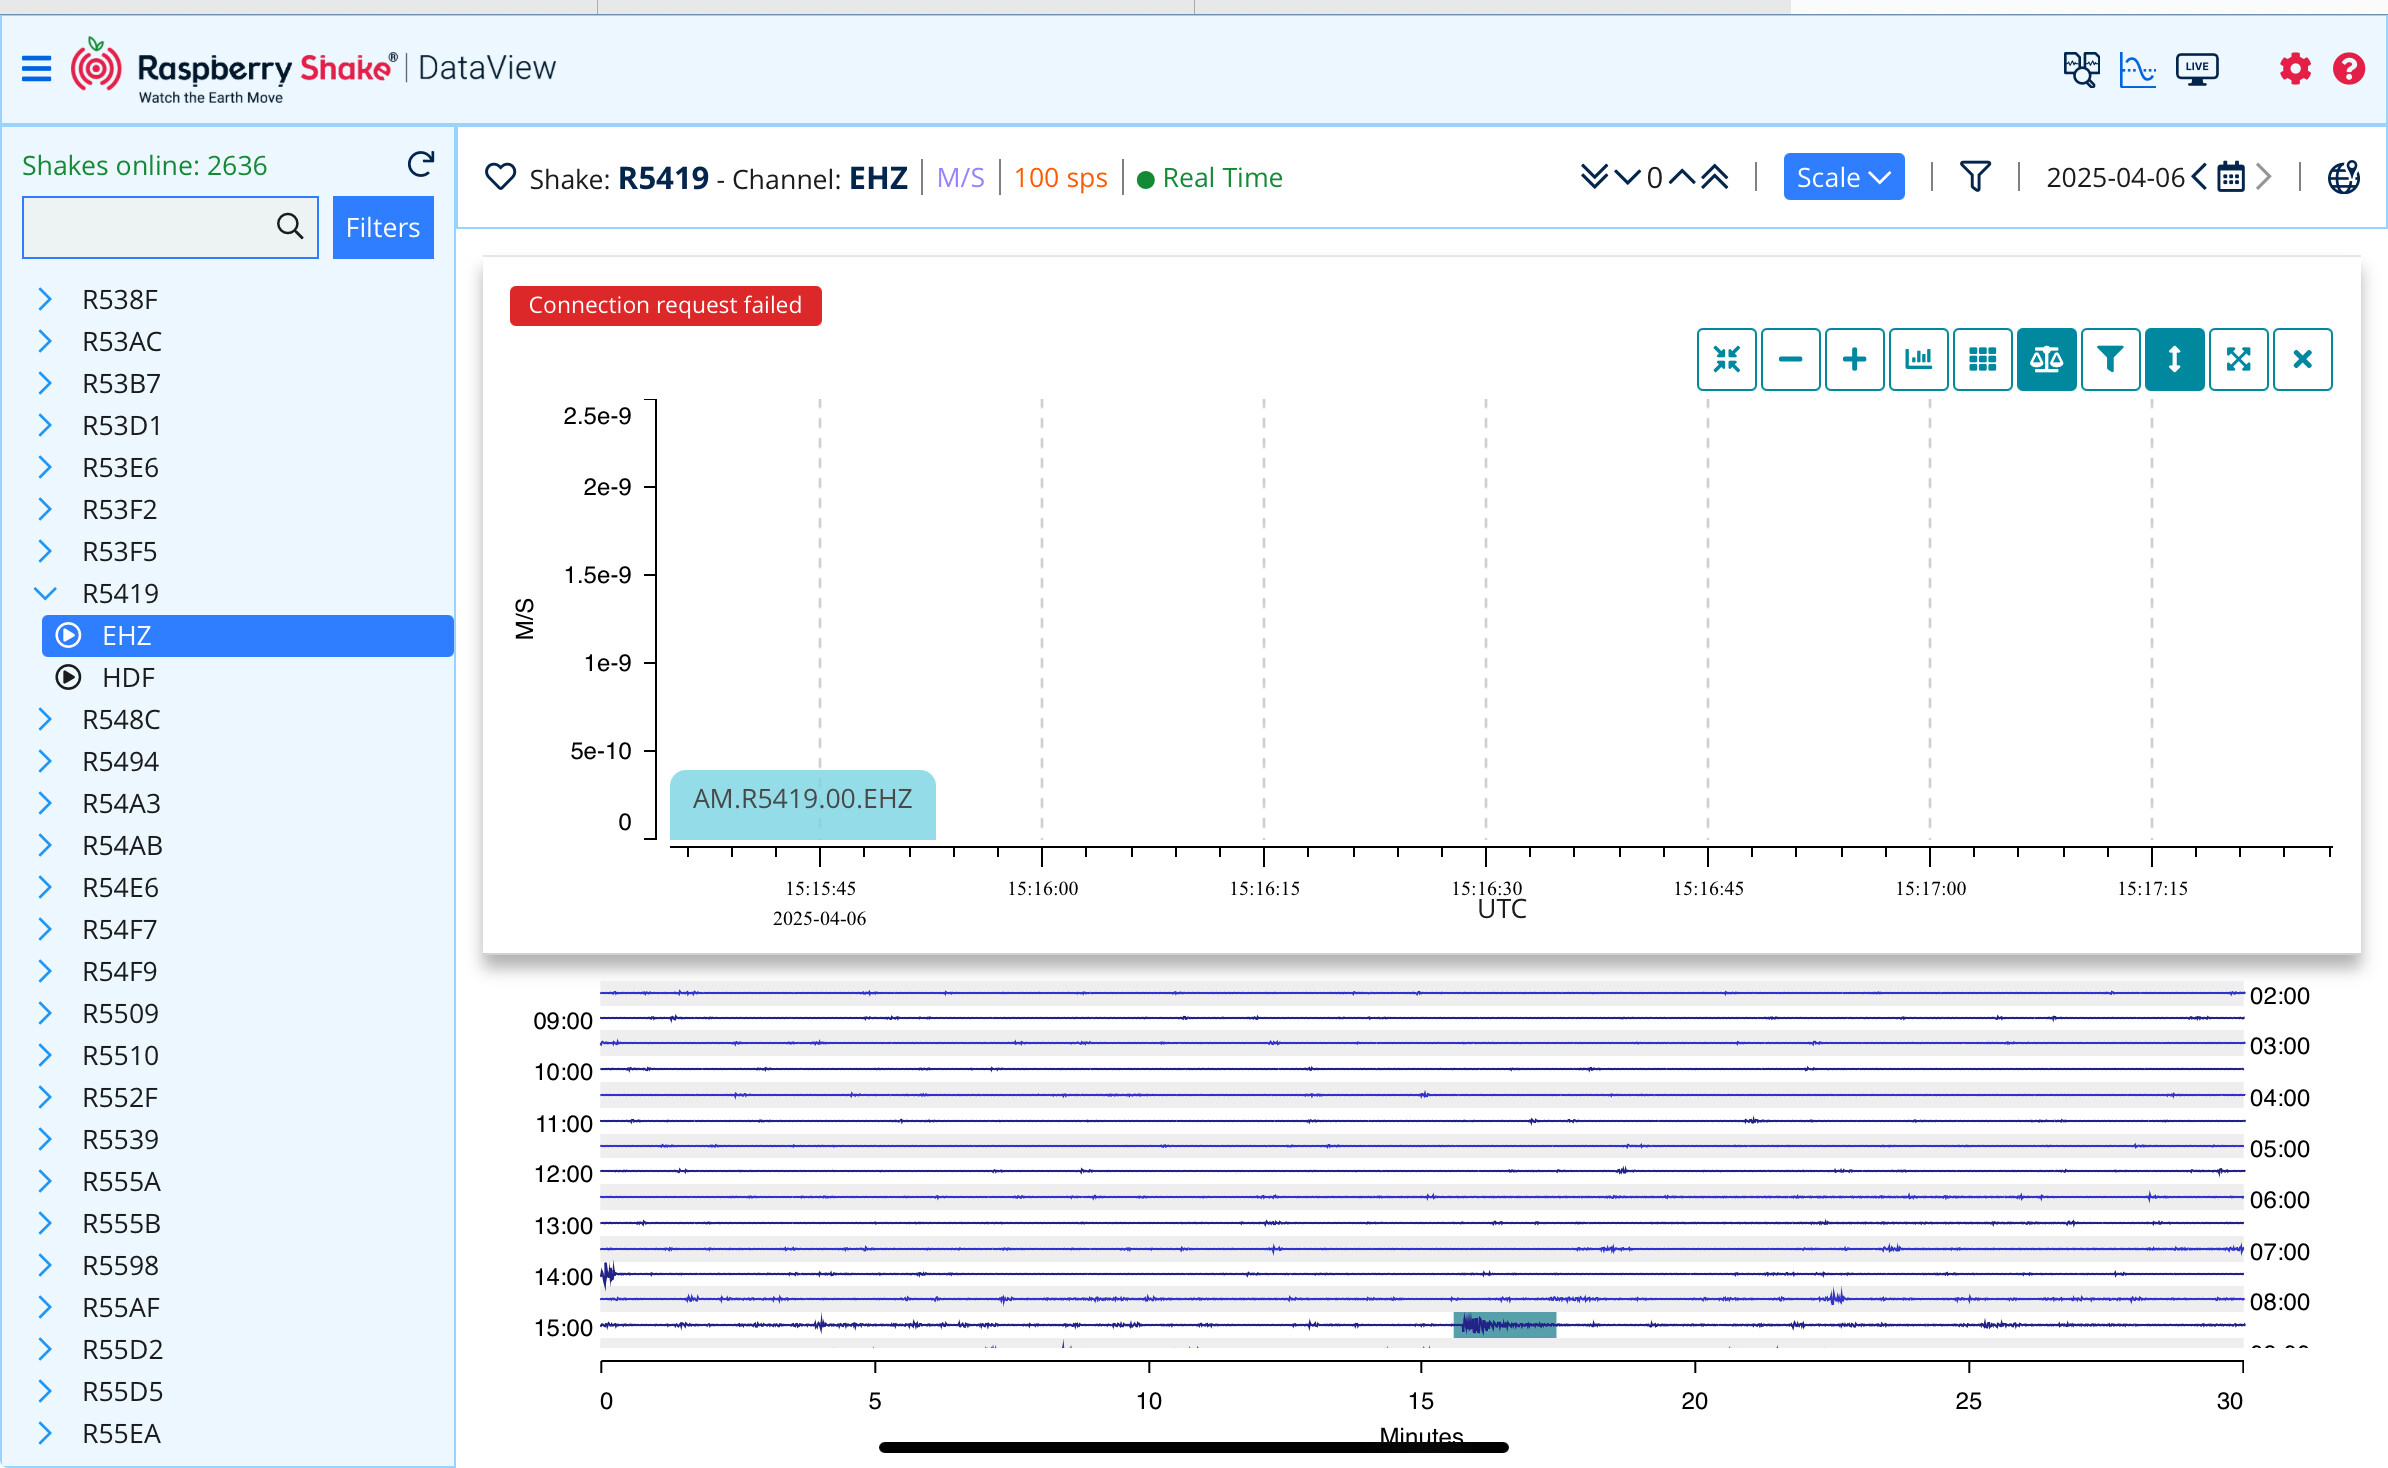Screen dimensions: 2388x1468
Task: Click the 2025-04-06 date text
Action: [x=2115, y=177]
